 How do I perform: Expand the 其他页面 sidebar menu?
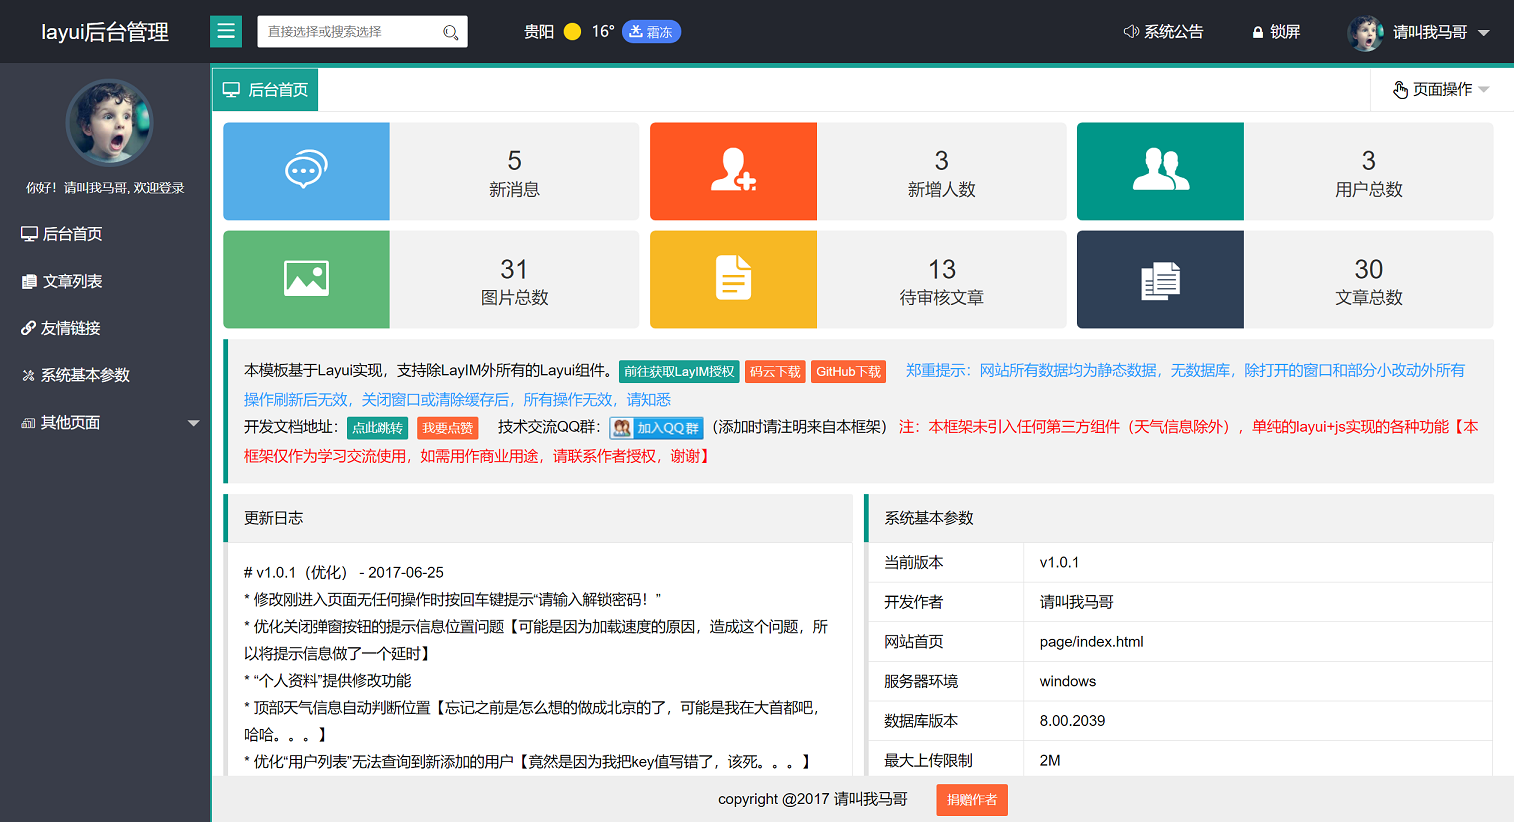(x=103, y=422)
